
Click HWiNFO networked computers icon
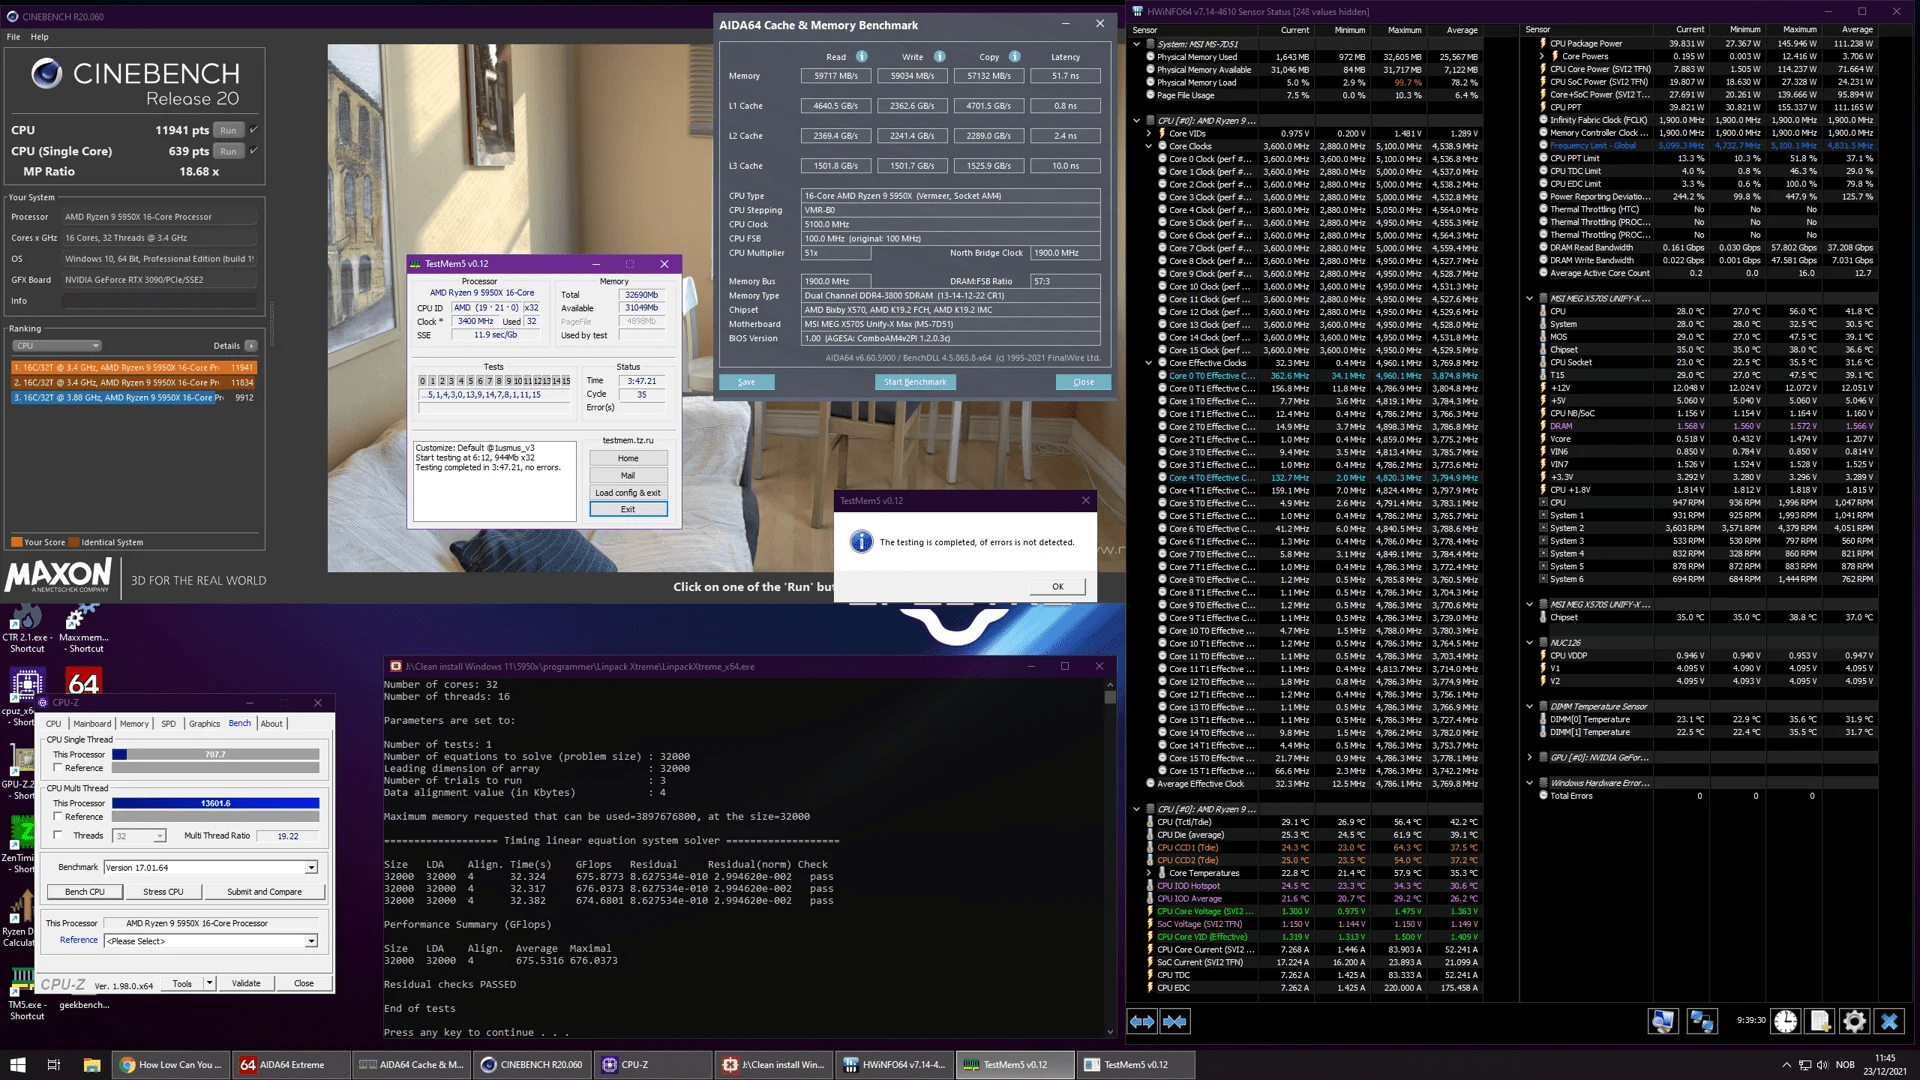click(1701, 1021)
